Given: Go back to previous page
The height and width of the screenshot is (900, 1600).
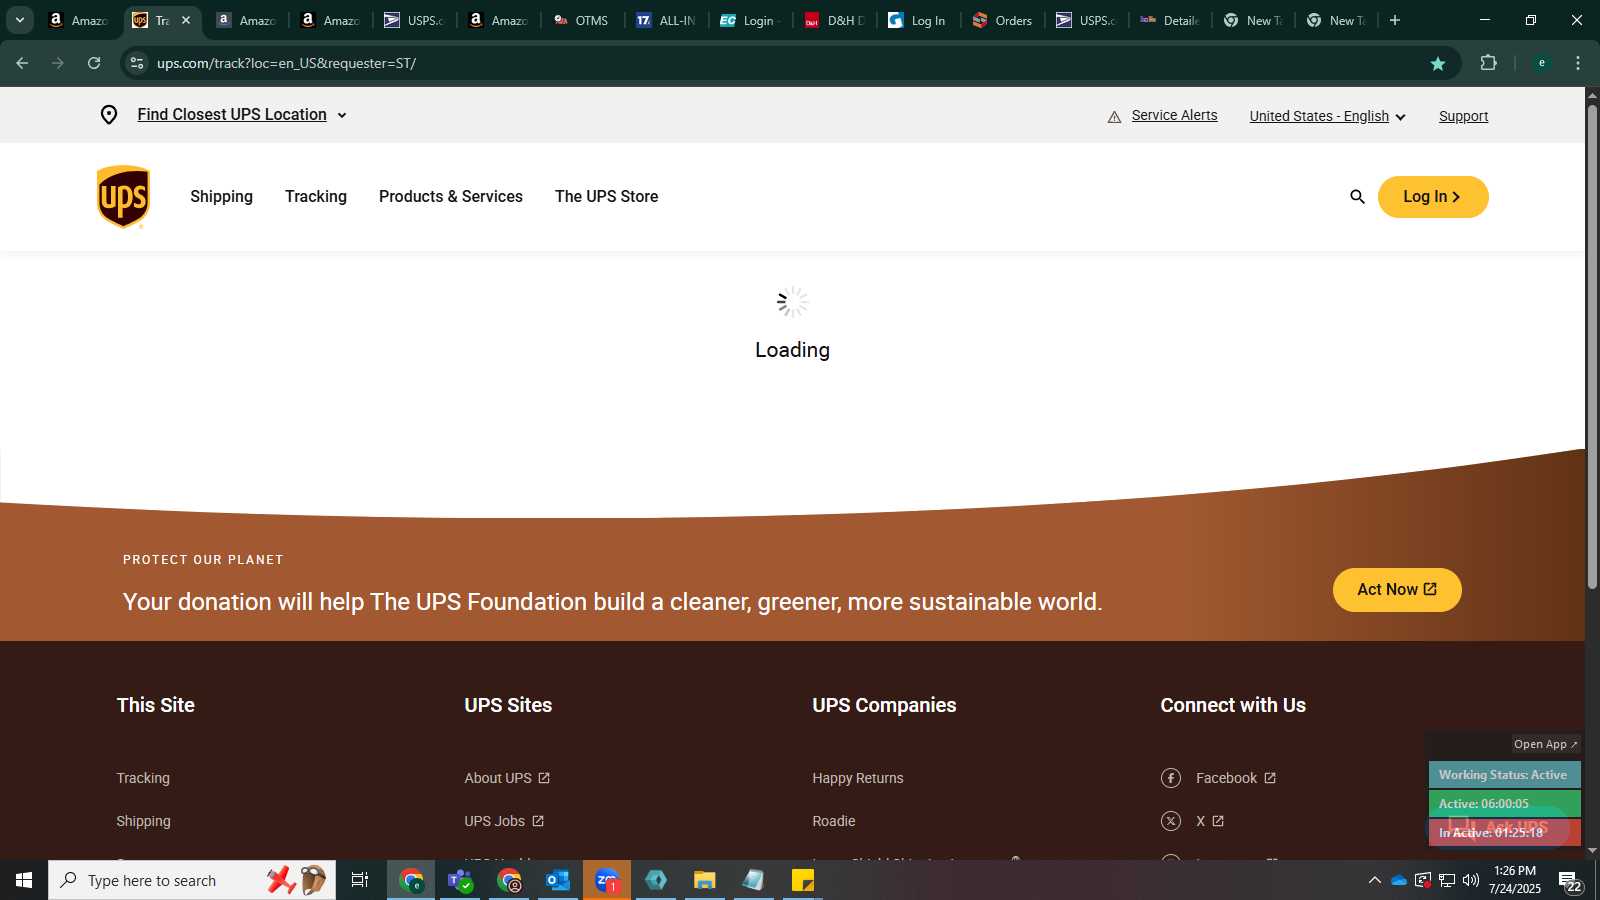Looking at the screenshot, I should coord(22,63).
